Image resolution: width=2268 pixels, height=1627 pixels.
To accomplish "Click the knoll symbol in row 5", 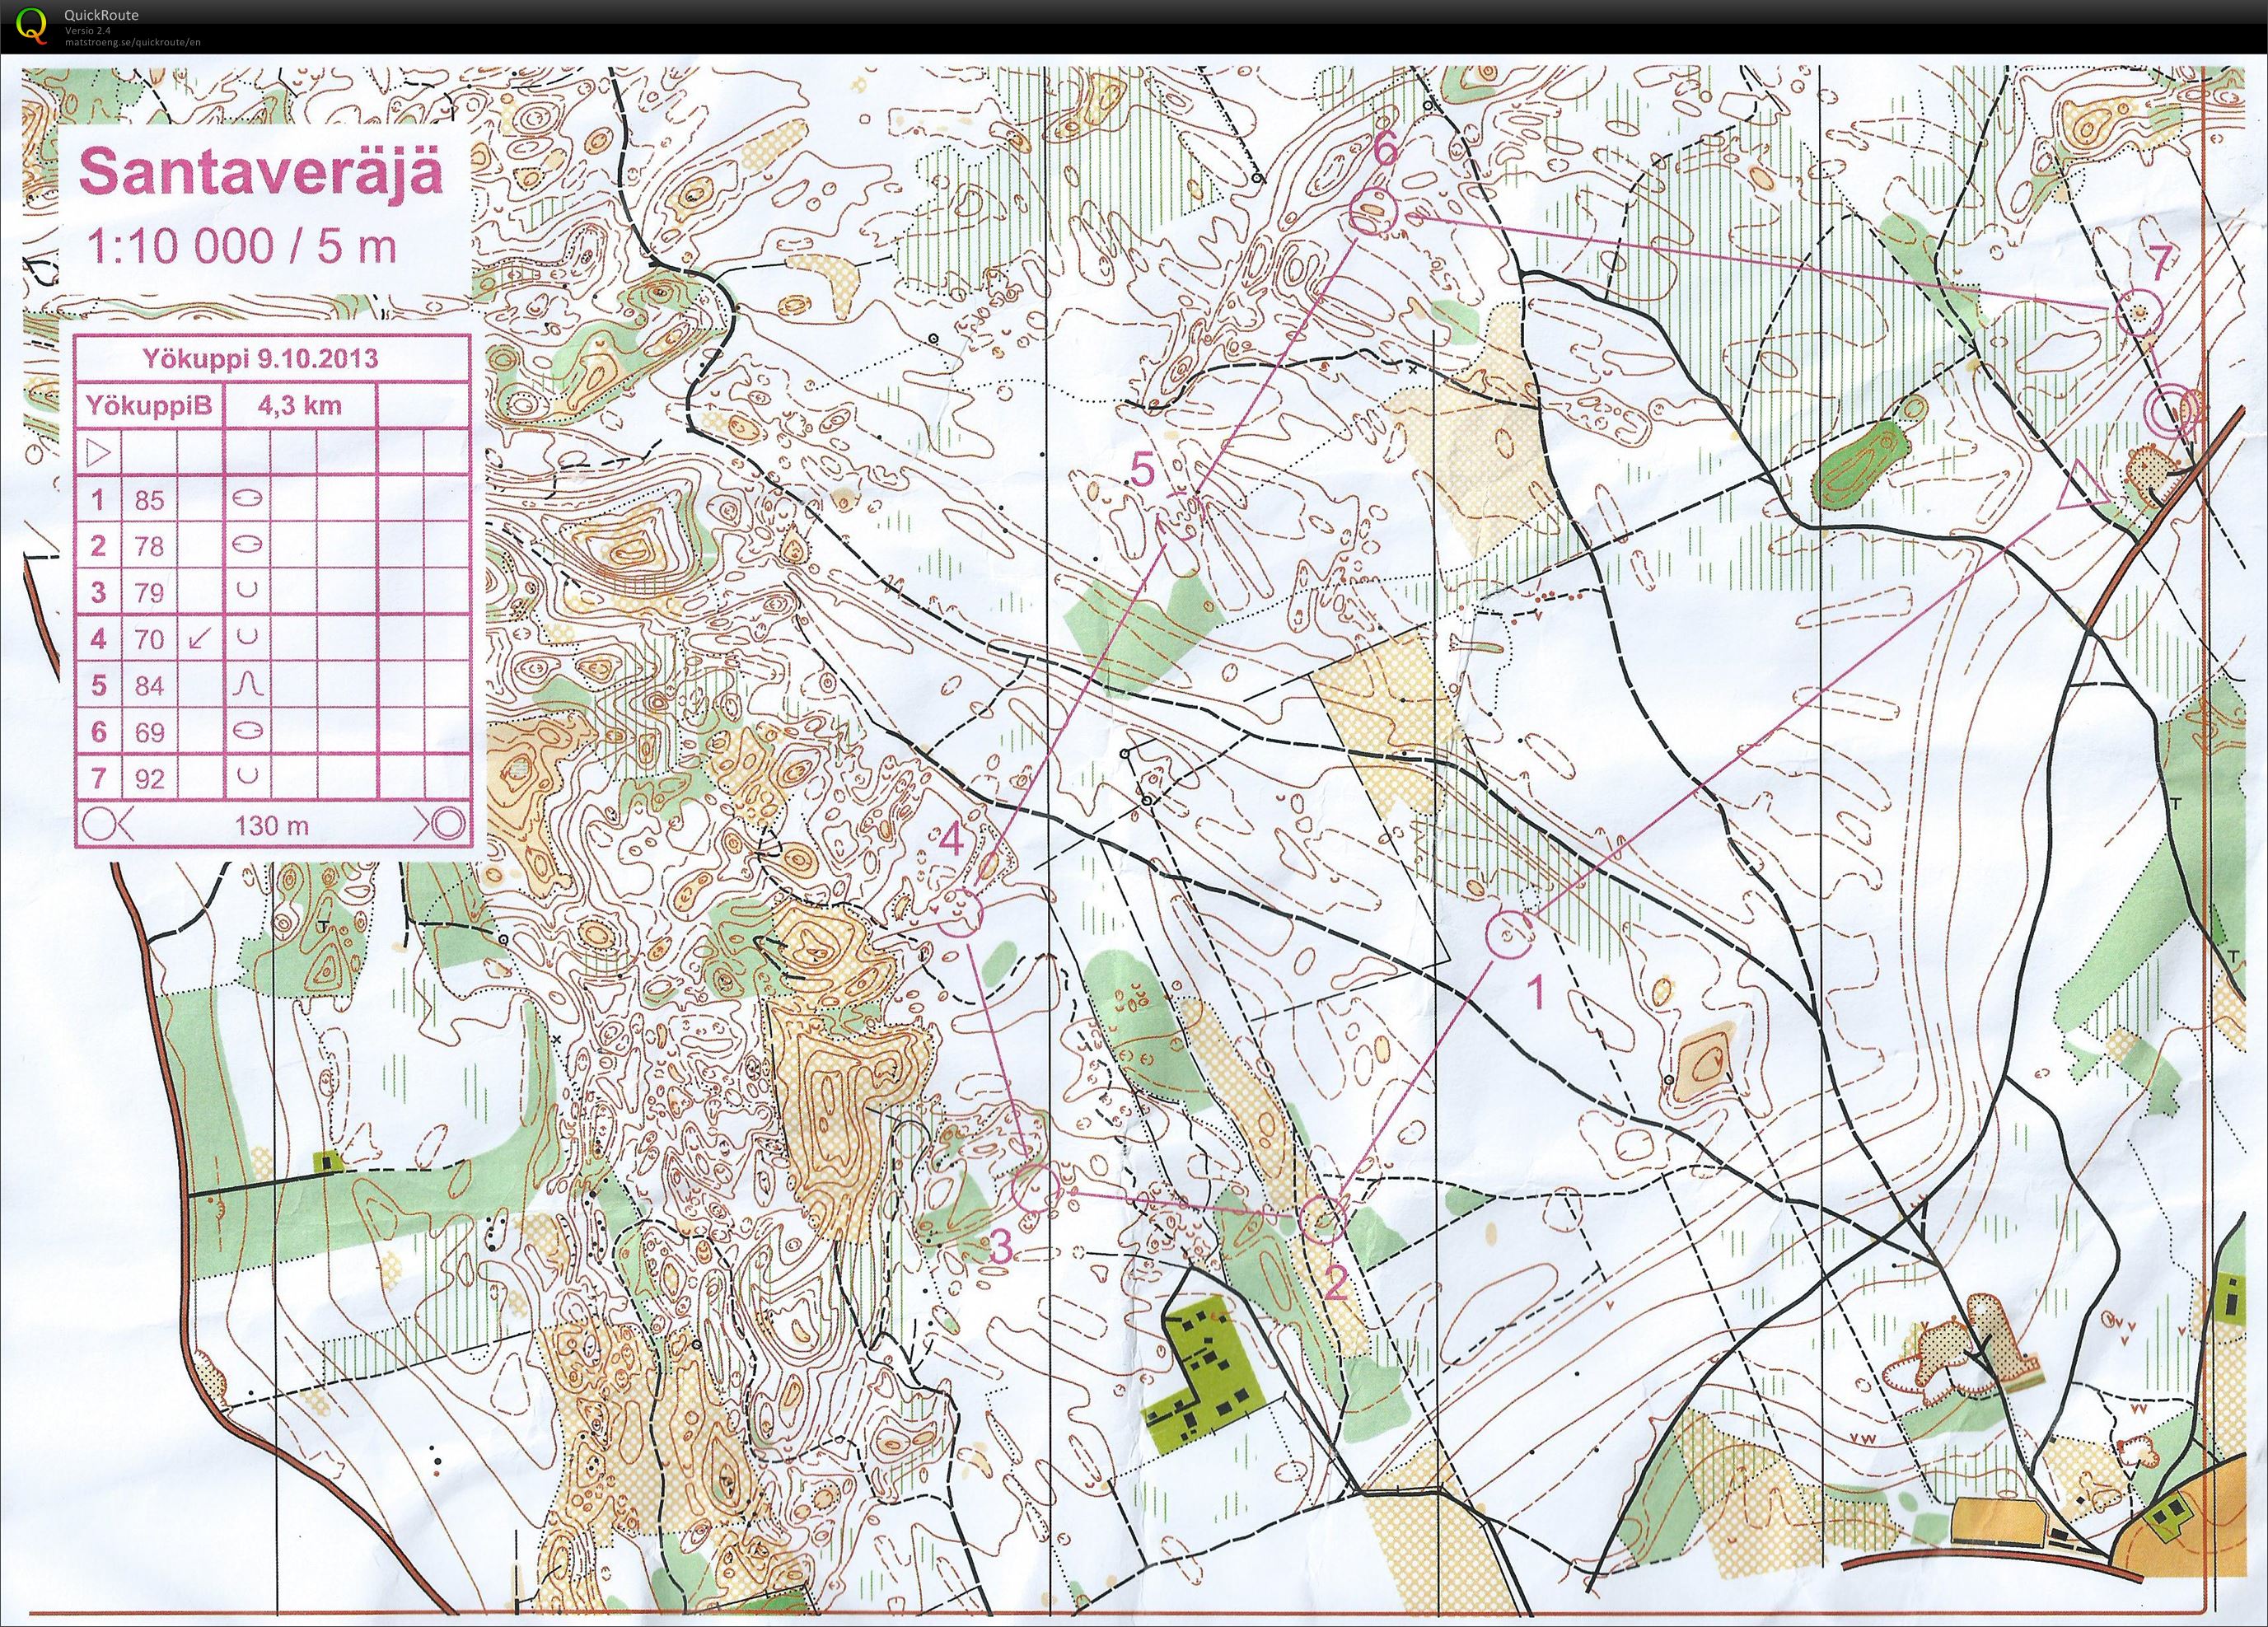I will click(247, 684).
